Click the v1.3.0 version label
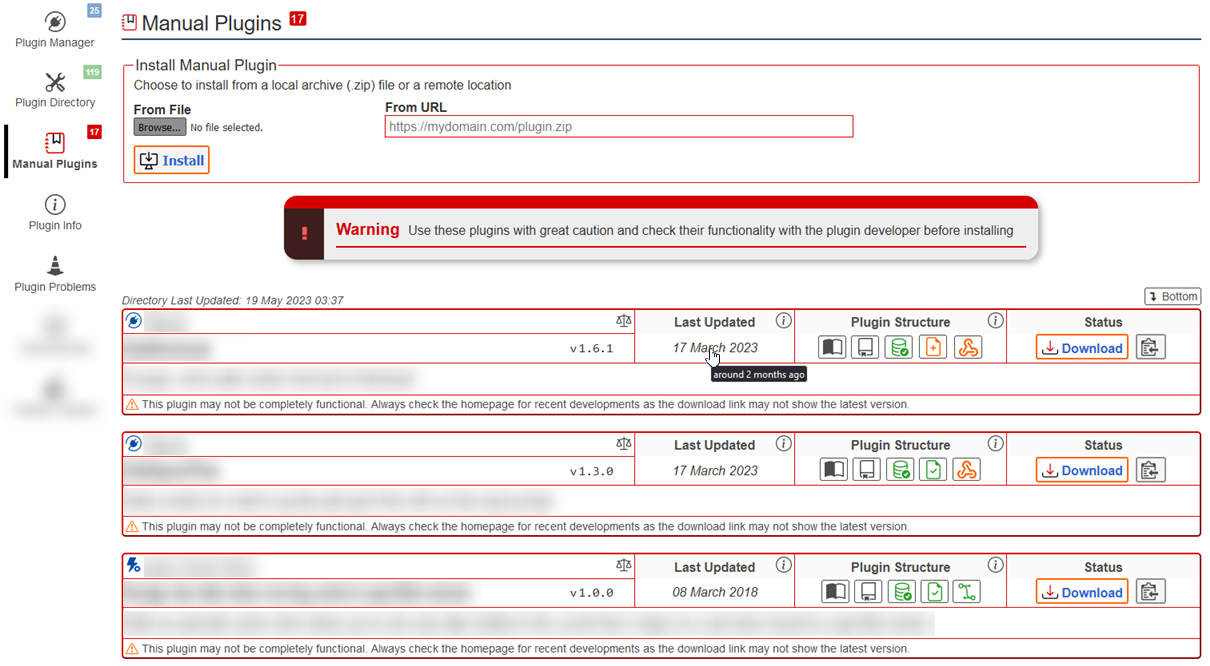1210x666 pixels. (x=591, y=471)
